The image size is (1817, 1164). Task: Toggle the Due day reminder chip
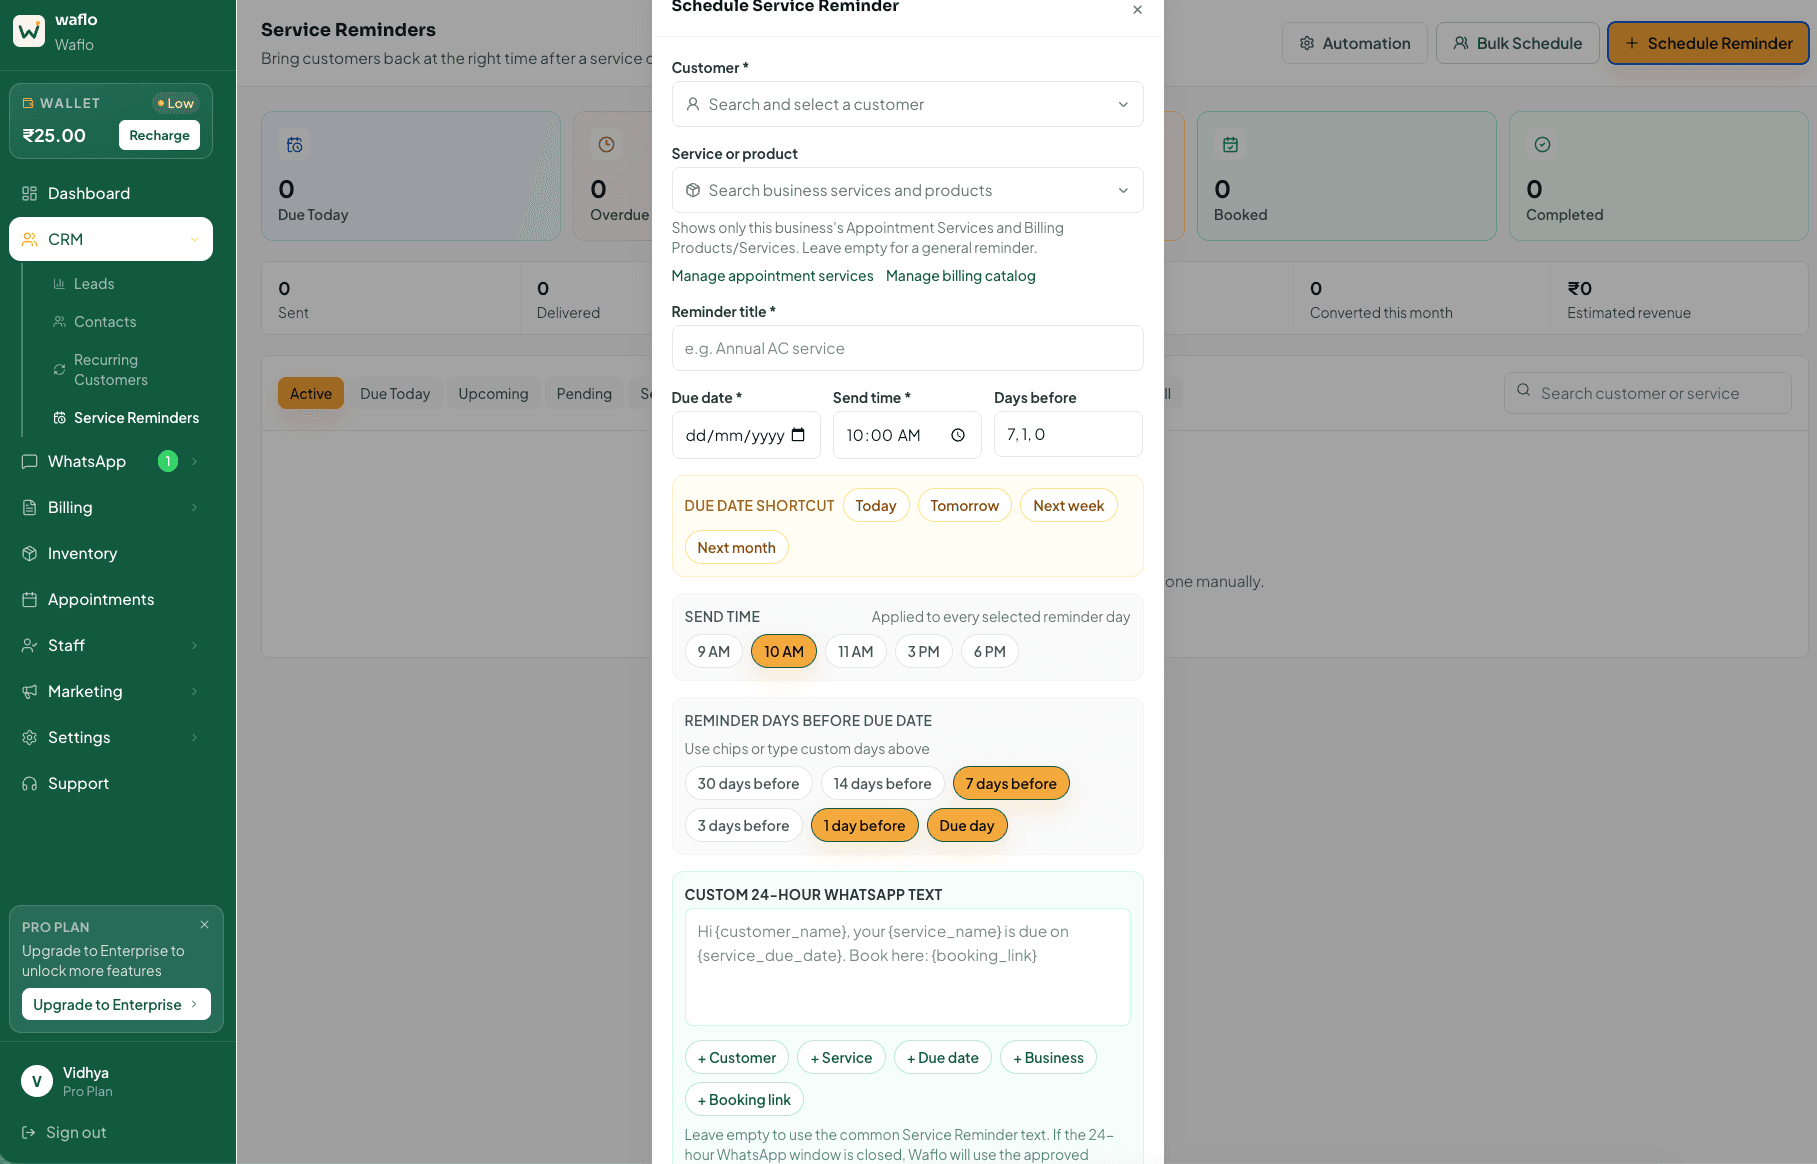(967, 826)
